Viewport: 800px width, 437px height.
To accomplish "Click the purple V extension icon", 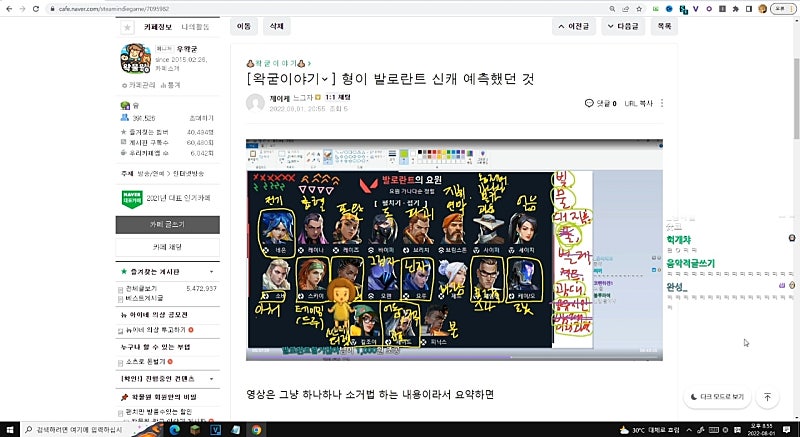I will pyautogui.click(x=695, y=9).
